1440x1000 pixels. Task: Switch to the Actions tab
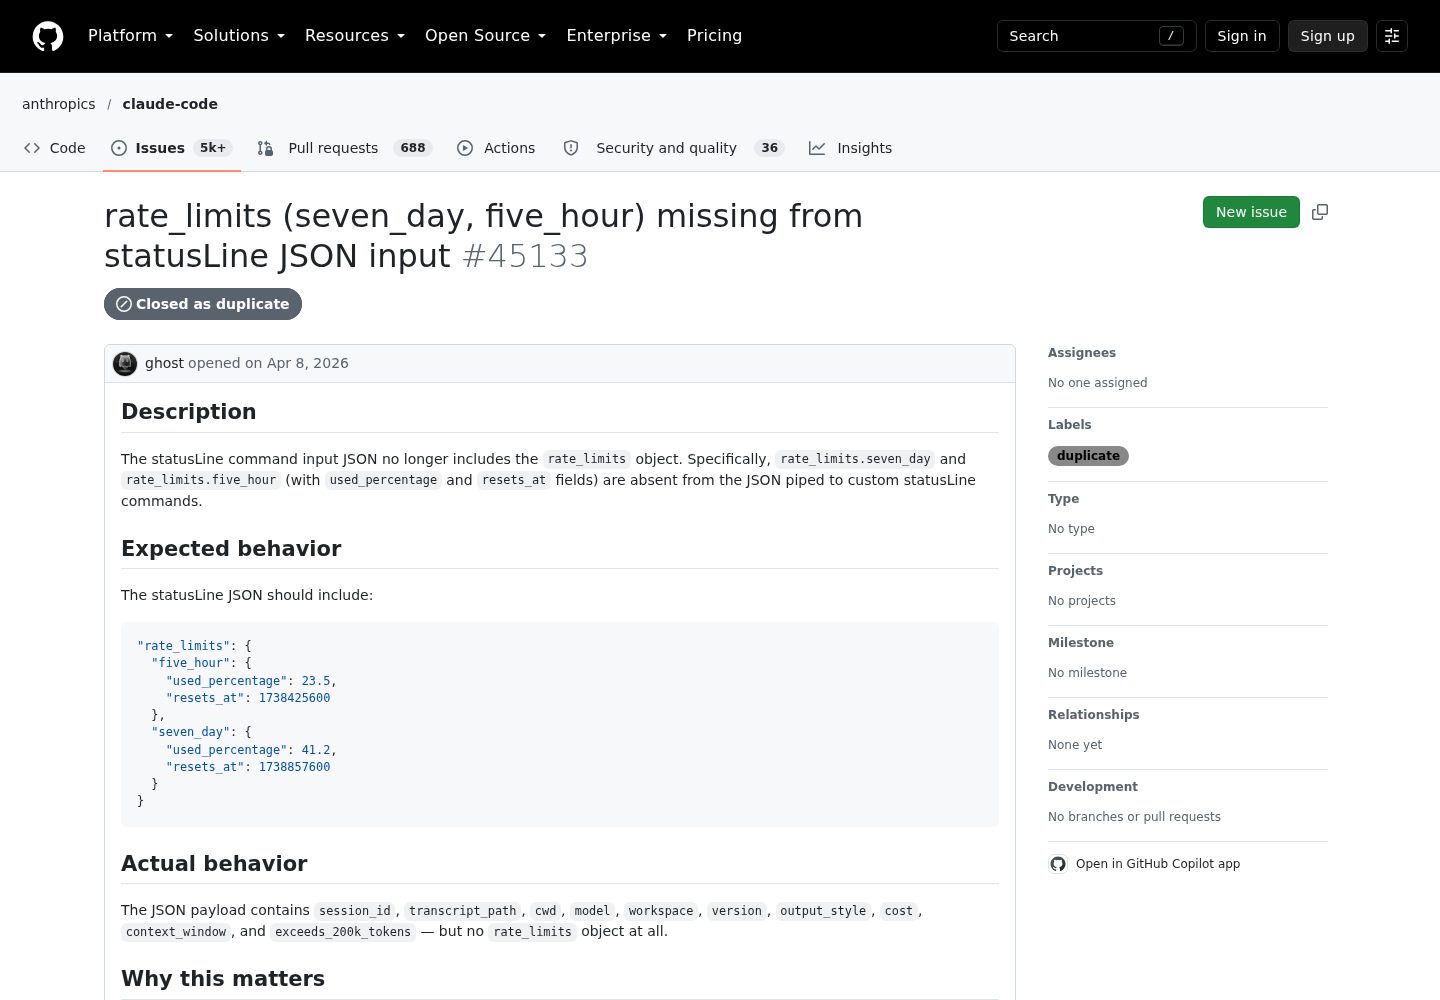click(496, 148)
